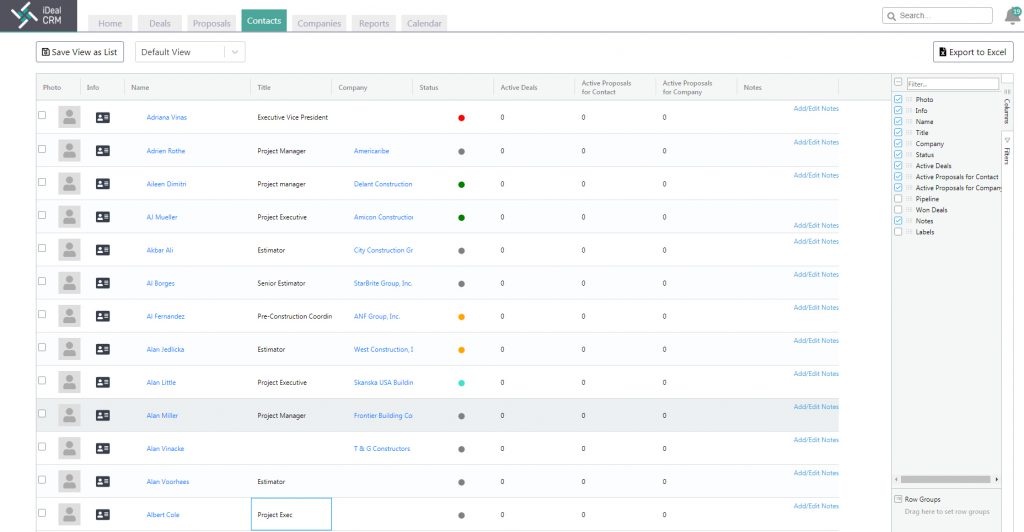Uncheck the Photo column checkbox
Image resolution: width=1024 pixels, height=532 pixels.
pyautogui.click(x=898, y=99)
